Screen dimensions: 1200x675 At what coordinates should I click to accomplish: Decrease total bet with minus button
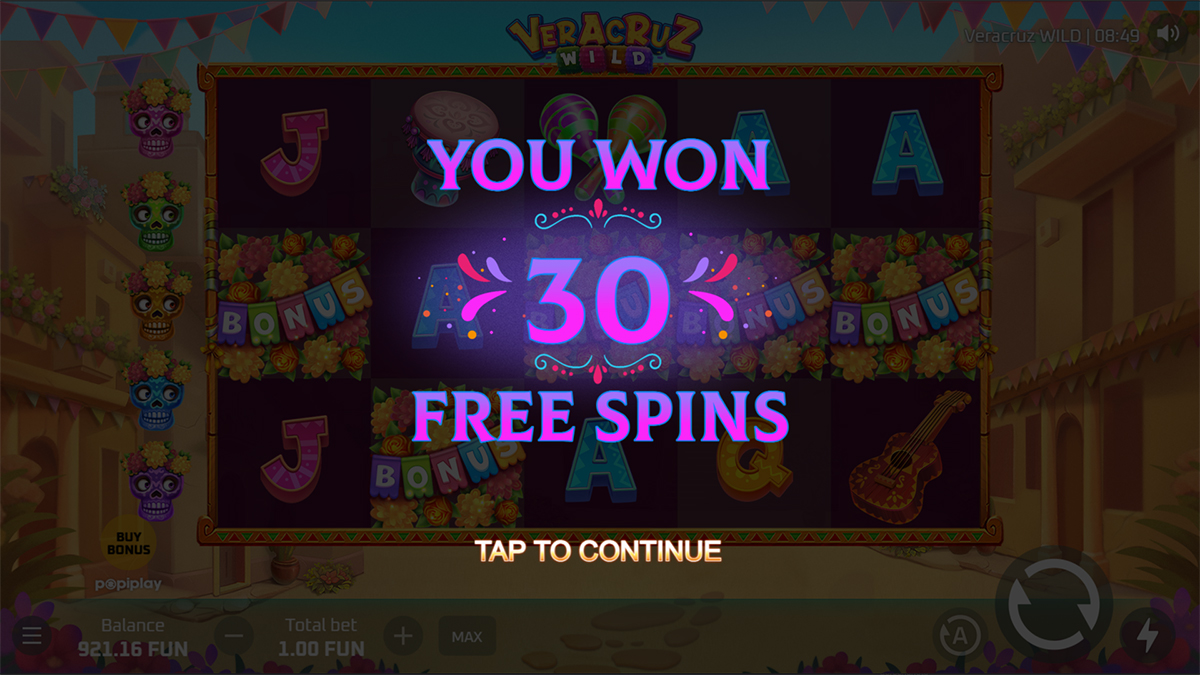234,636
